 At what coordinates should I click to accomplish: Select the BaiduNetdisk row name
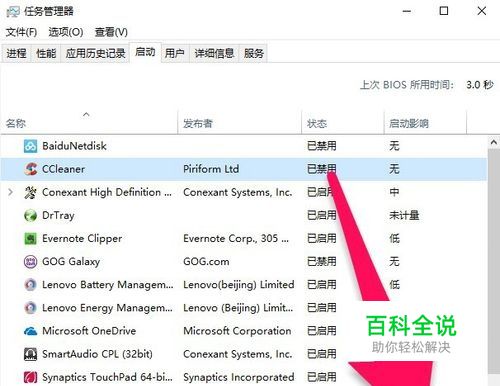[74, 146]
